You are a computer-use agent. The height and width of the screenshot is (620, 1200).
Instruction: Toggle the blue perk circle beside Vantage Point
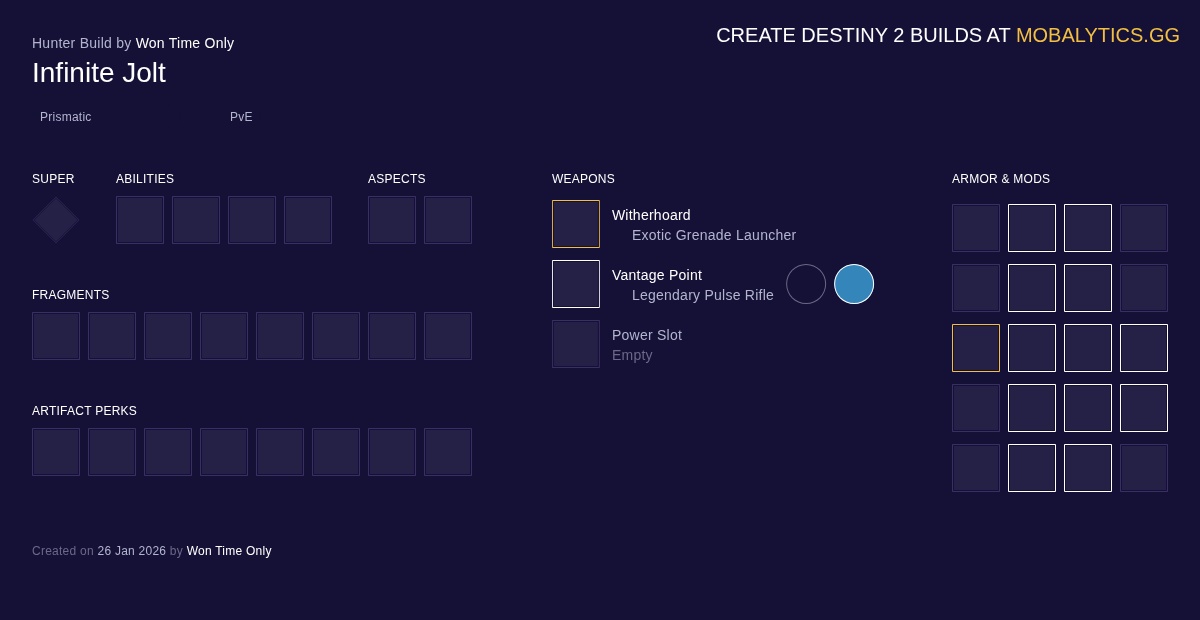[x=854, y=284]
